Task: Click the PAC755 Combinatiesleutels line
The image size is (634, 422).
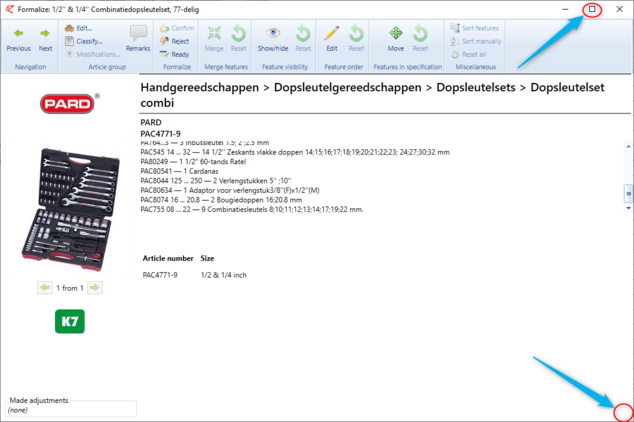Action: click(x=251, y=209)
